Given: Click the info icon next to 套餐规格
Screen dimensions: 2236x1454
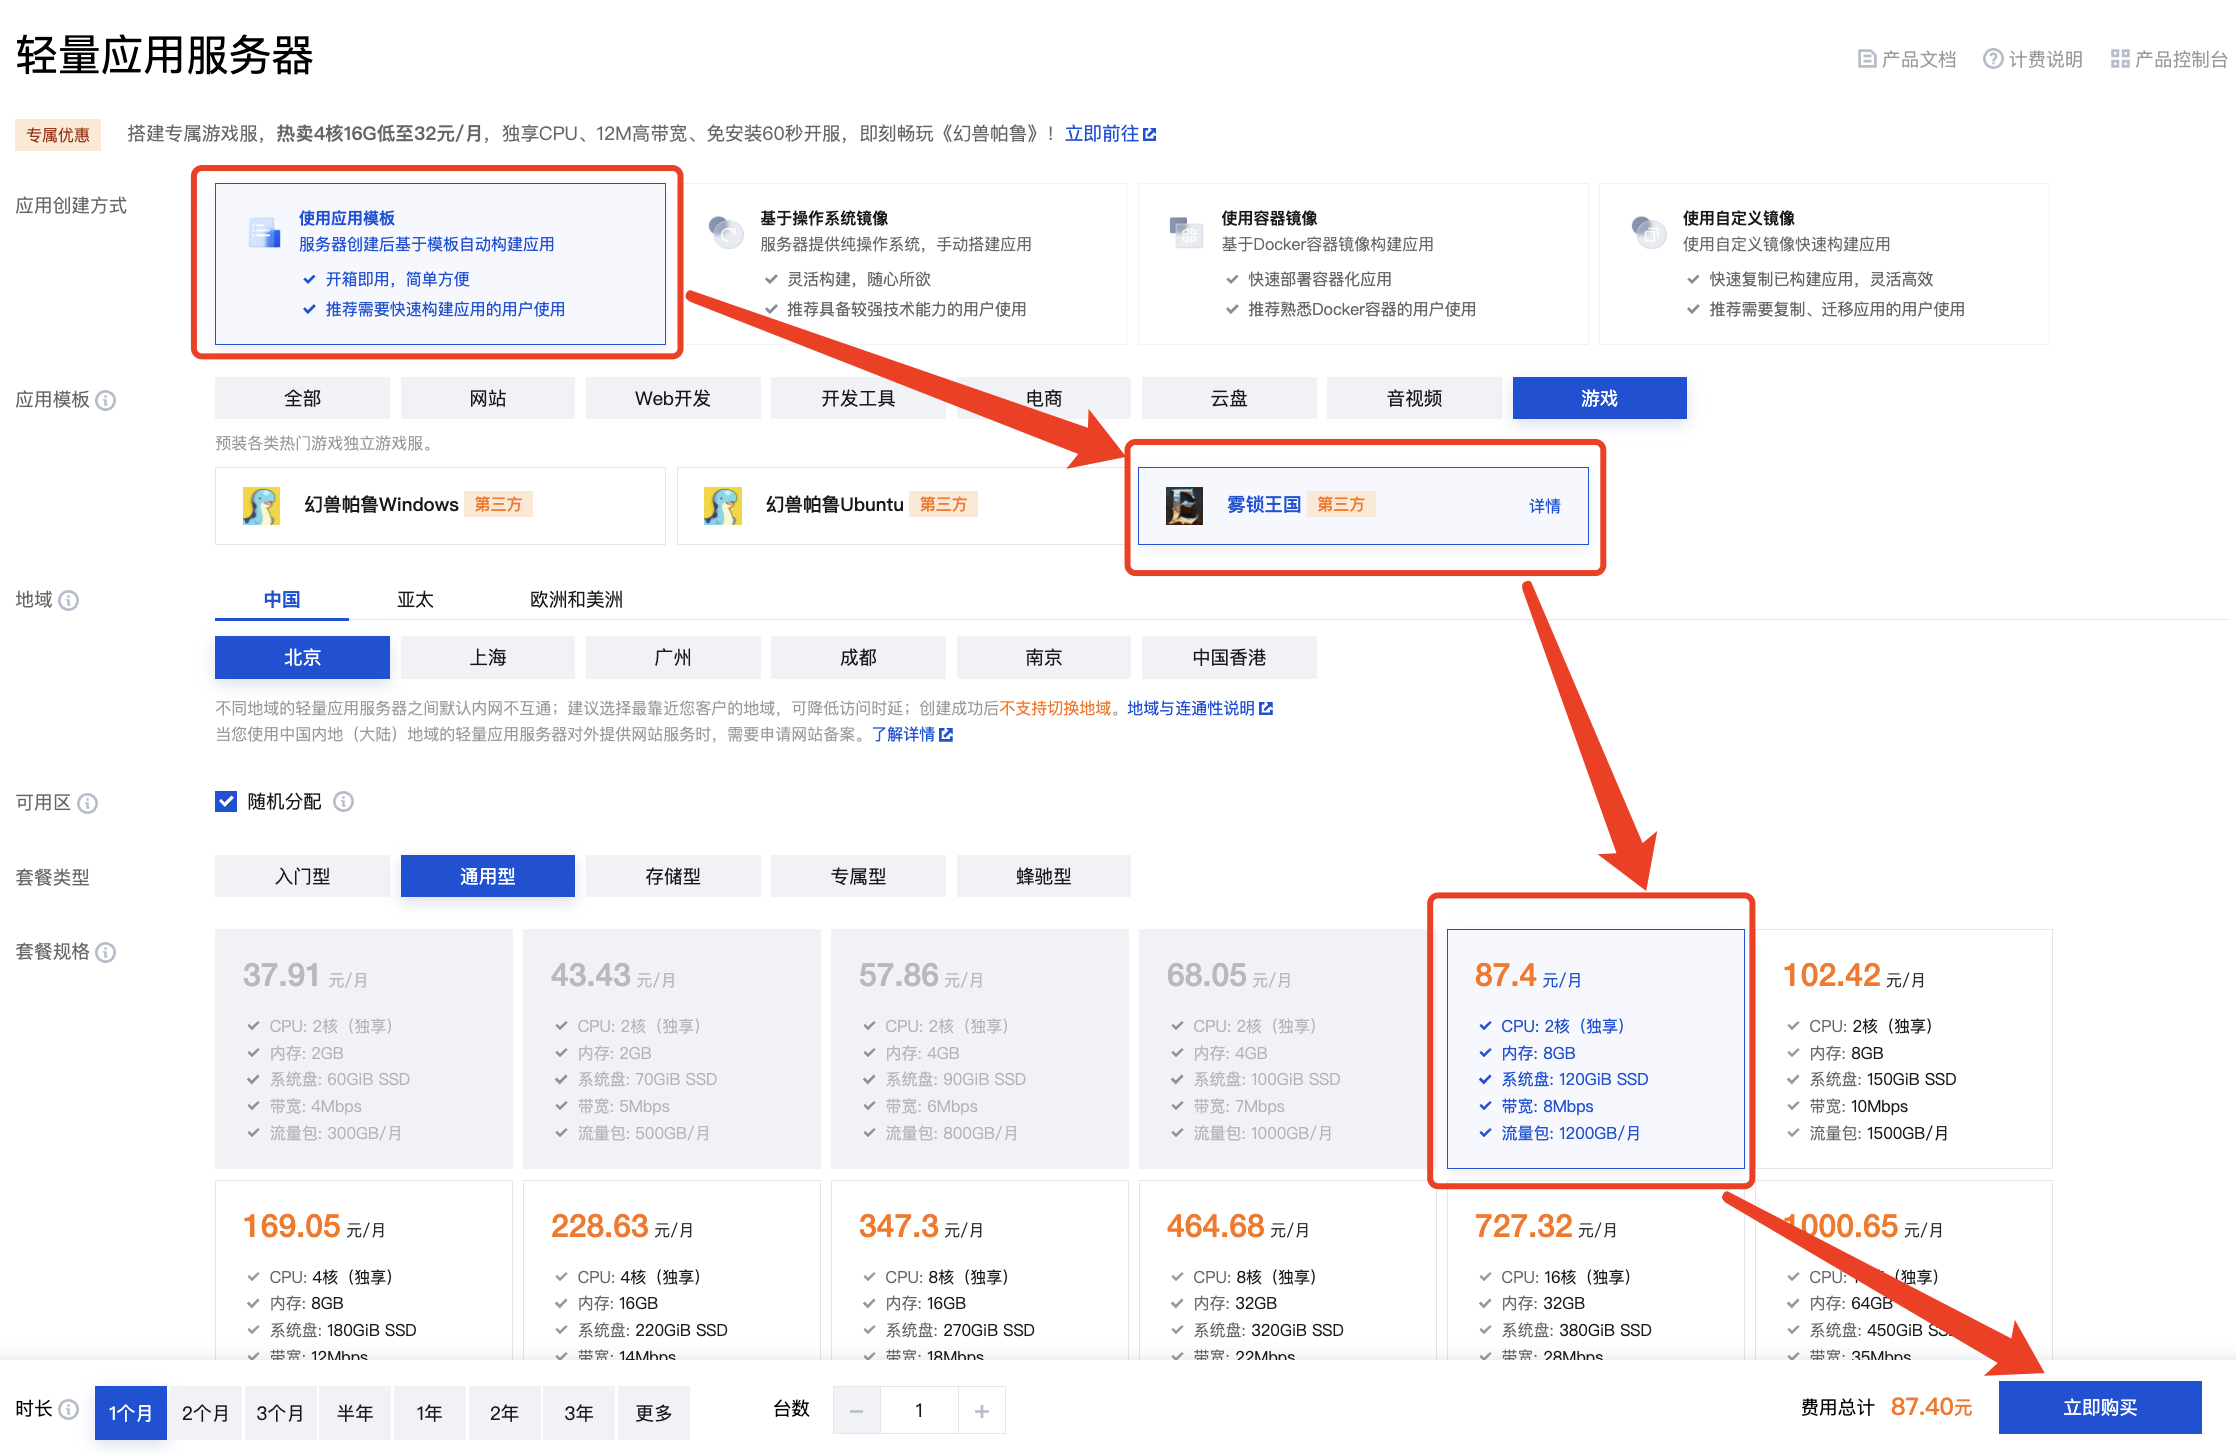Looking at the screenshot, I should coord(106,953).
